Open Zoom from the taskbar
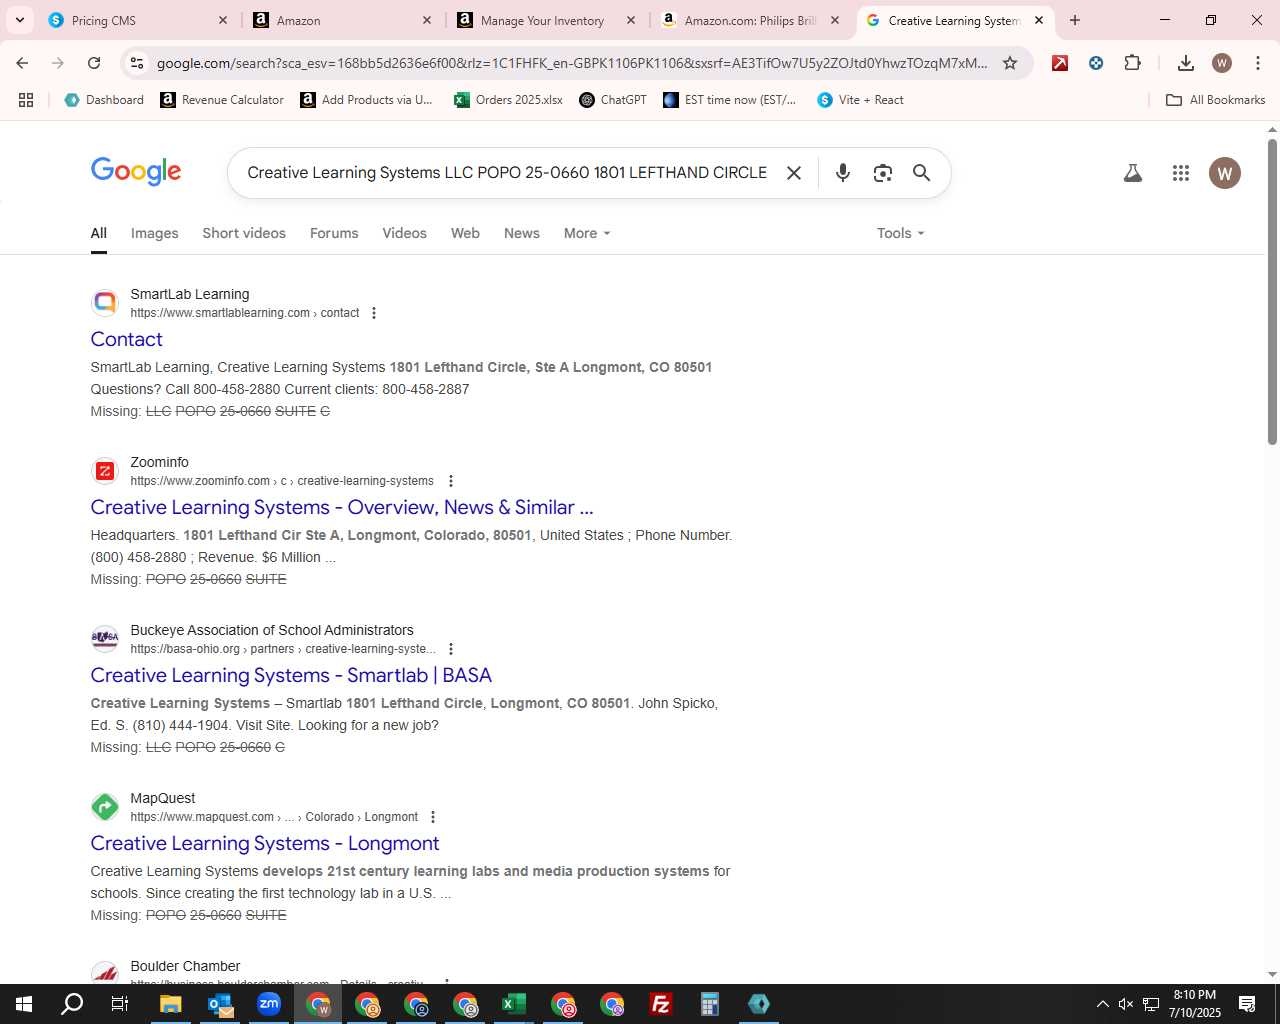Screen dimensions: 1280x1024 (x=269, y=1004)
